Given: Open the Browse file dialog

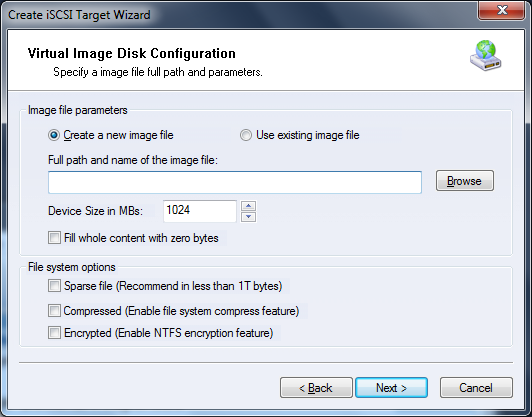Looking at the screenshot, I should (464, 181).
